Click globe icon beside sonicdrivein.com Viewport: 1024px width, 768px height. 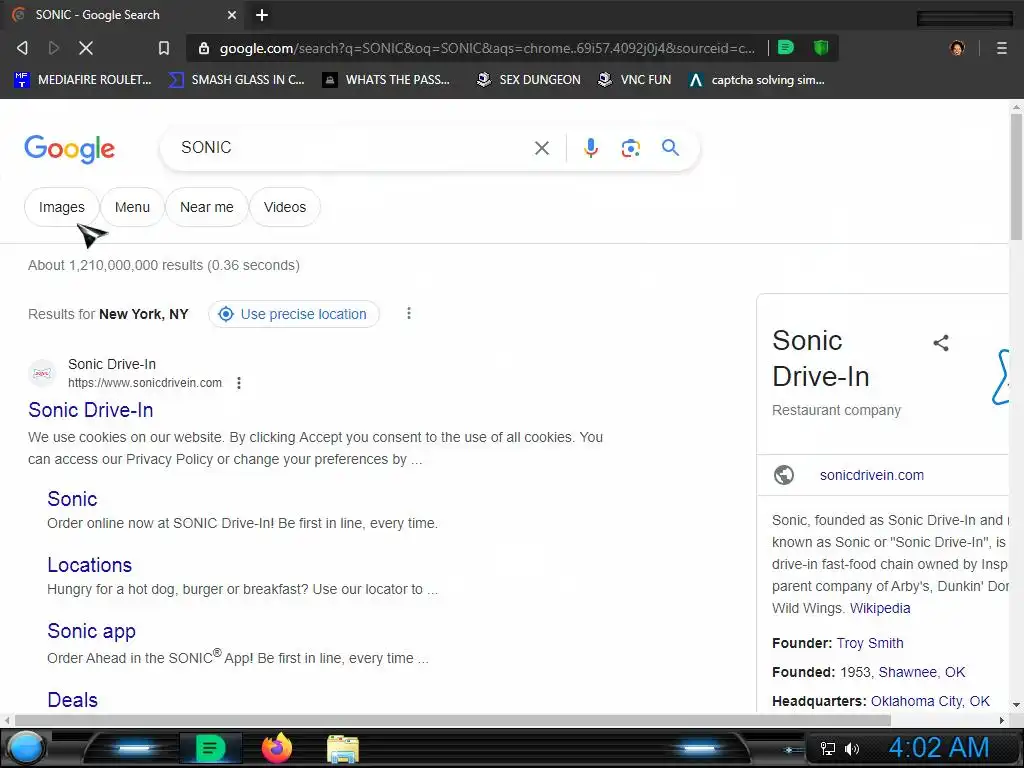click(784, 475)
